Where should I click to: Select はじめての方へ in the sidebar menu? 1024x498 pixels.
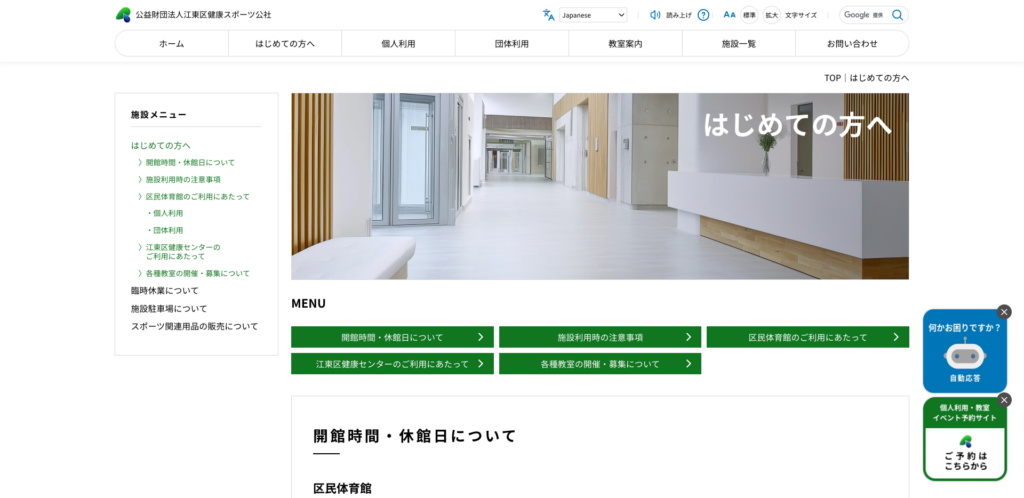161,145
